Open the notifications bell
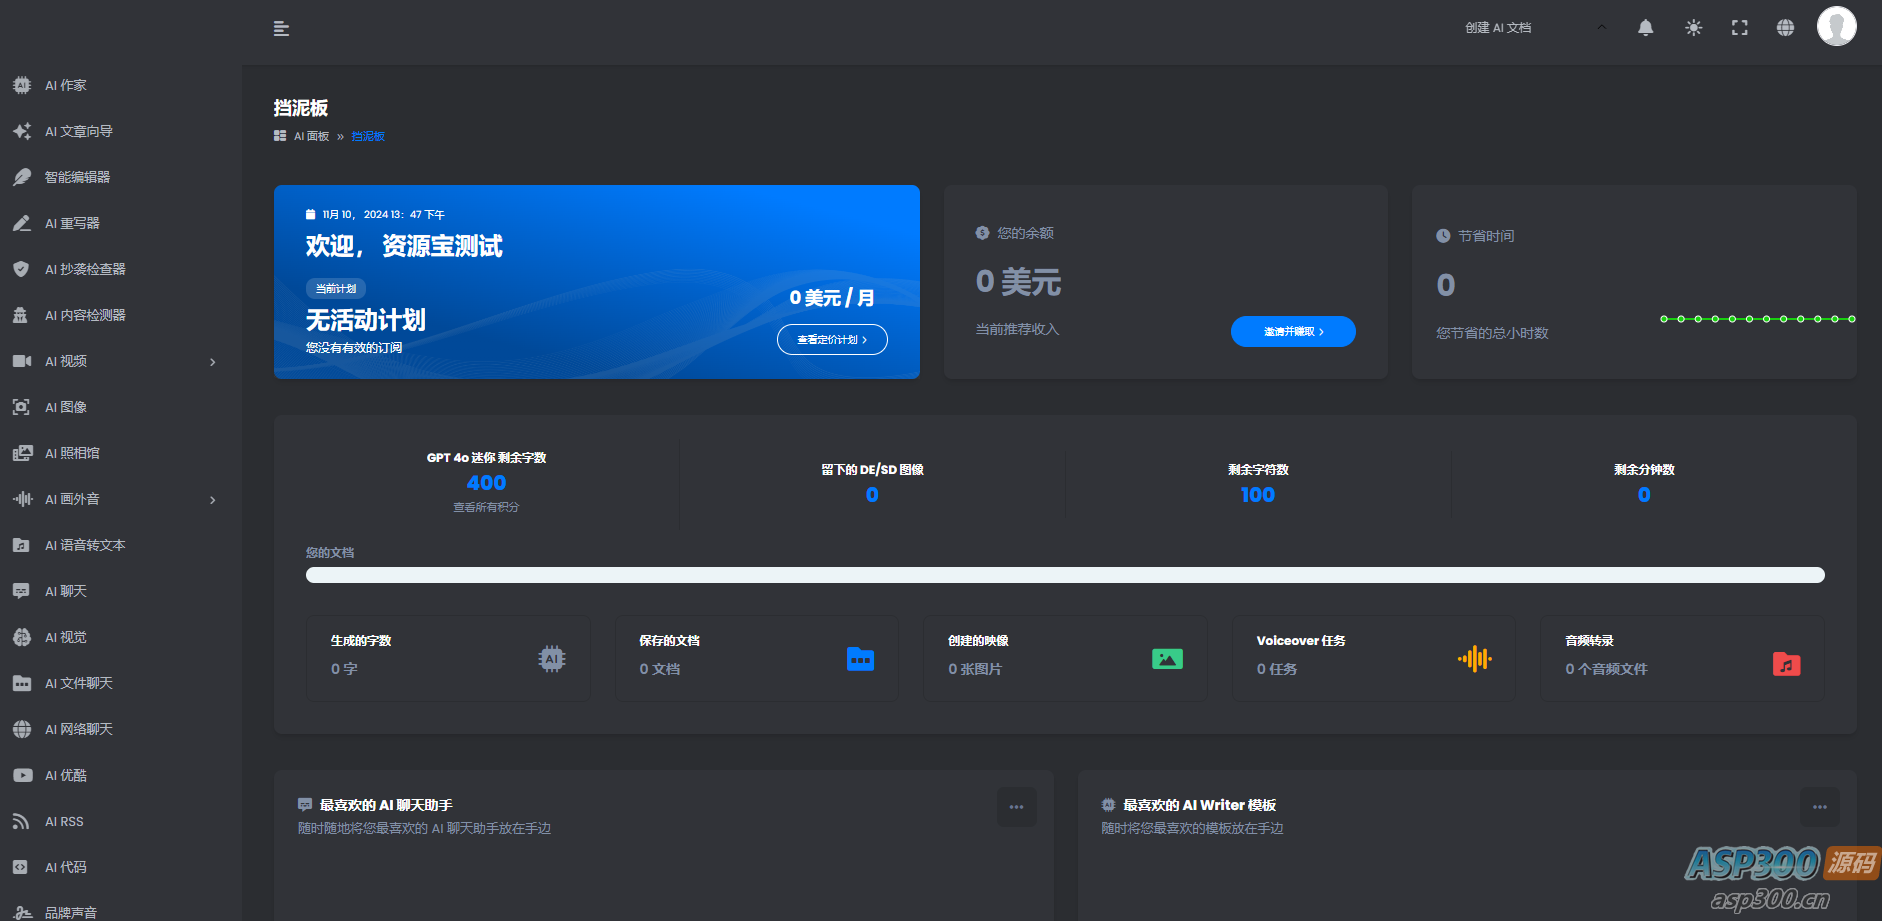The image size is (1882, 921). 1645,28
